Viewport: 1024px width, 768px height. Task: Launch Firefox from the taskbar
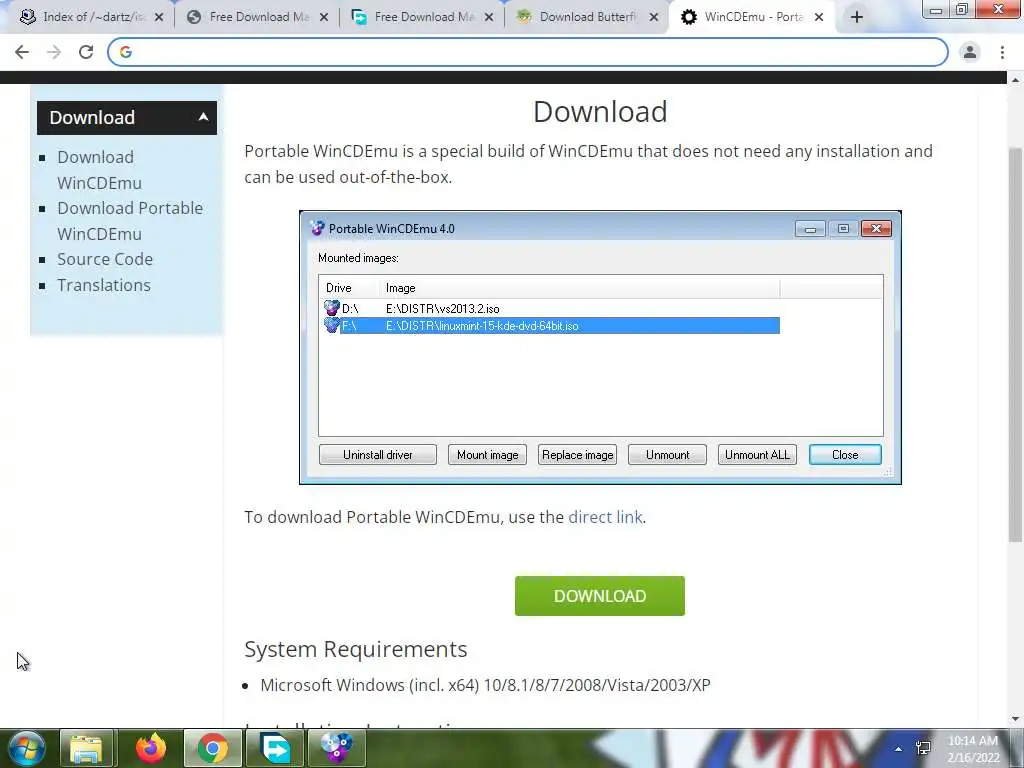(x=150, y=748)
